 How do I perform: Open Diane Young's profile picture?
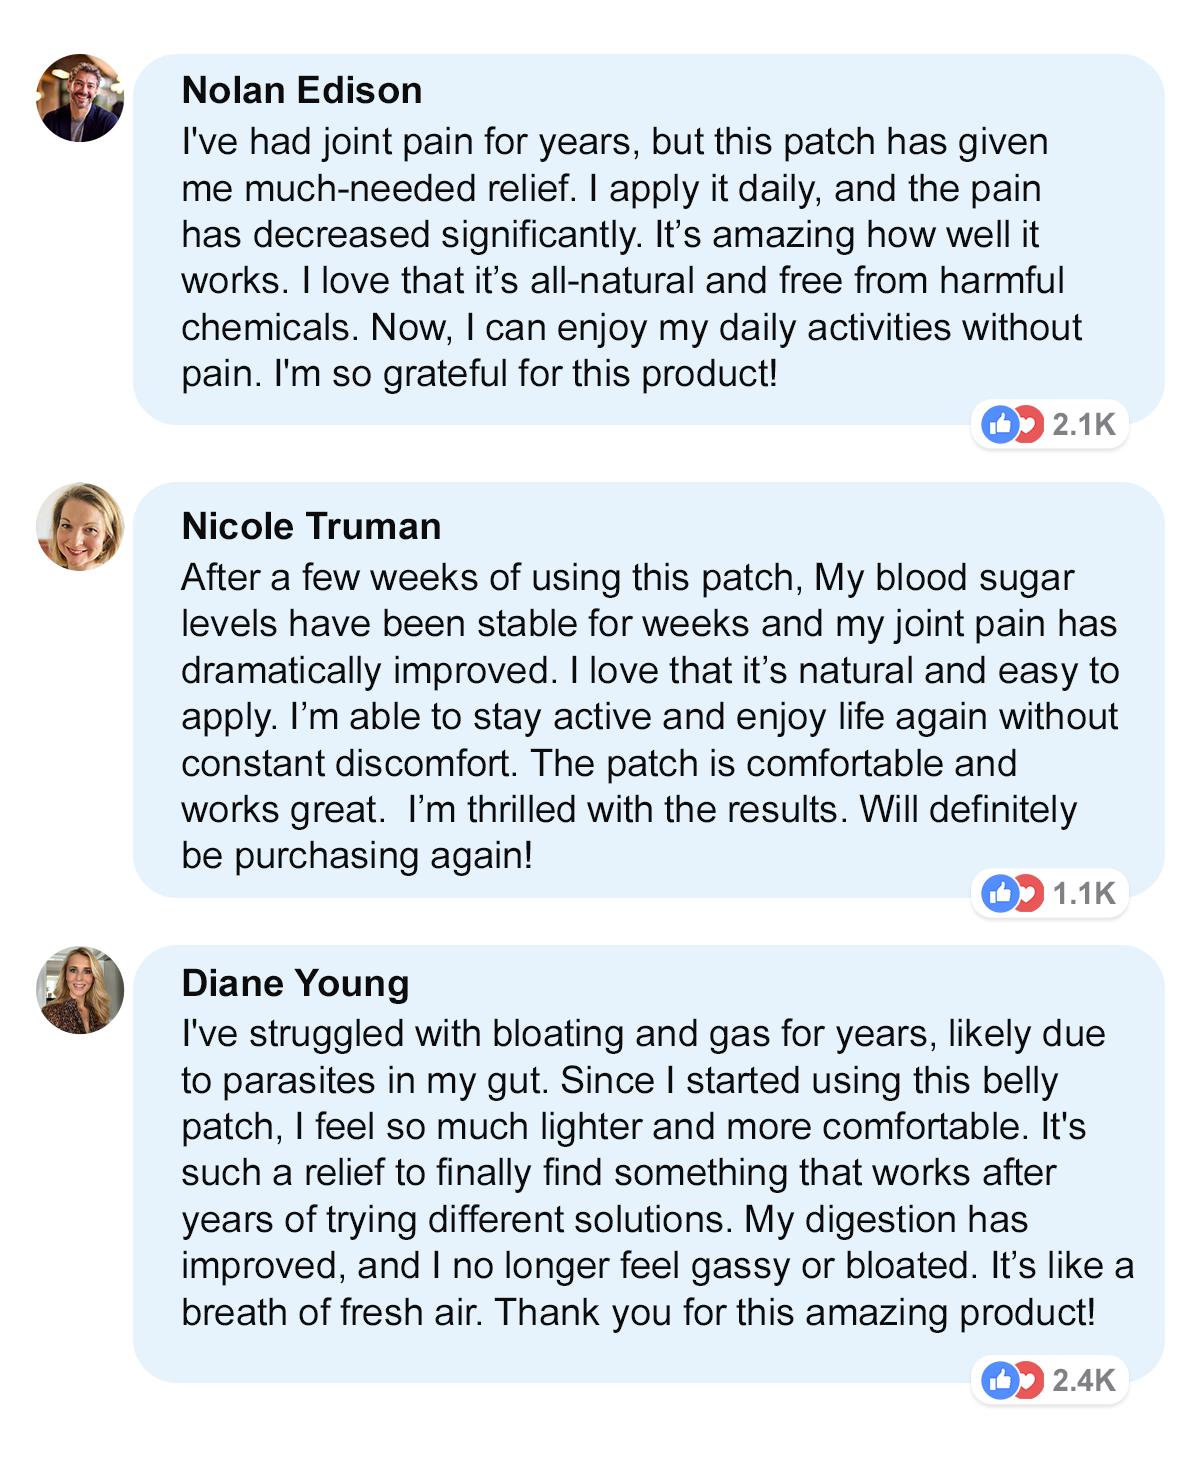click(80, 989)
